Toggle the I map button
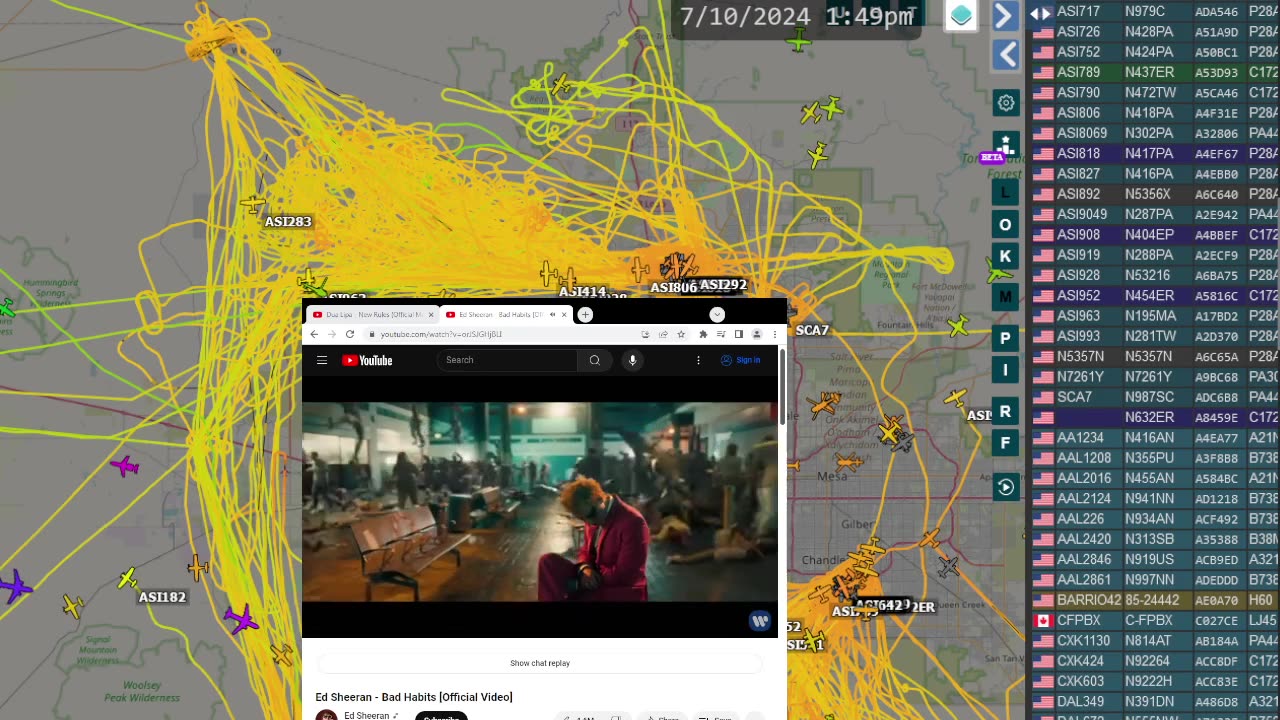This screenshot has height=720, width=1280. [1005, 370]
